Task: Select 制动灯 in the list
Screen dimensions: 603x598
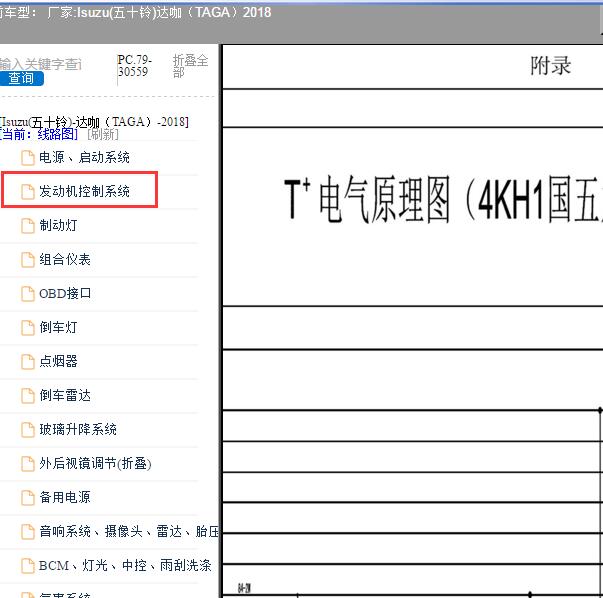Action: 58,225
